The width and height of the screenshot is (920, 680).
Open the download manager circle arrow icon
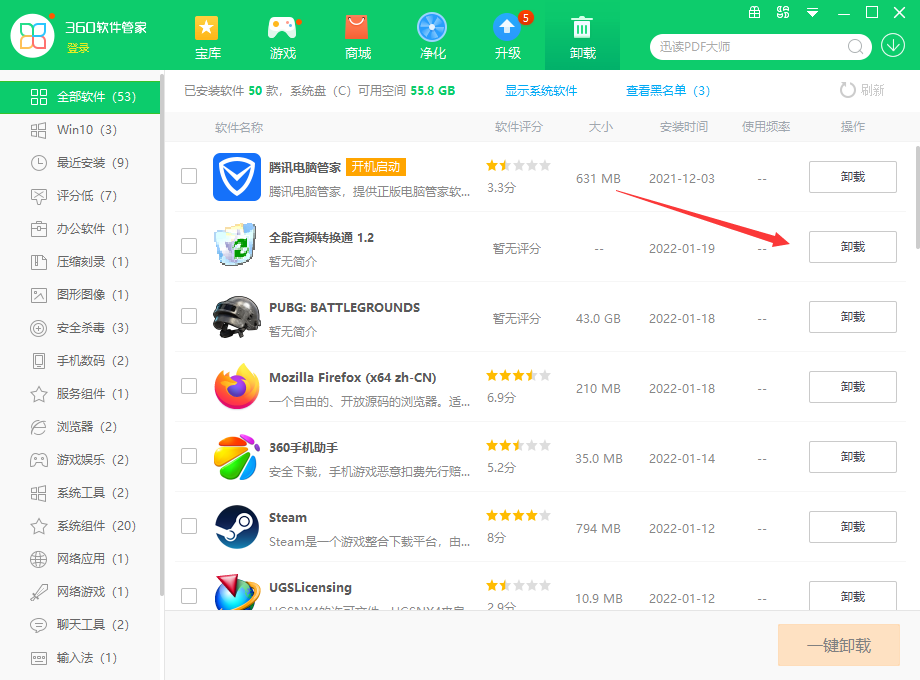pos(893,45)
